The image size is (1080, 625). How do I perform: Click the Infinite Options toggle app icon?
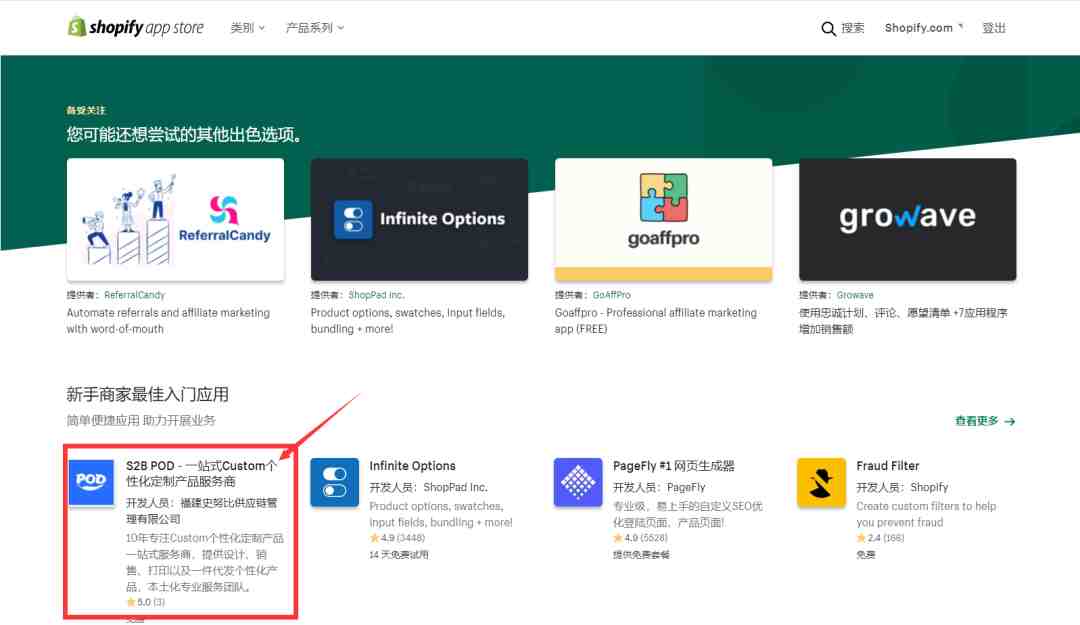[x=335, y=482]
